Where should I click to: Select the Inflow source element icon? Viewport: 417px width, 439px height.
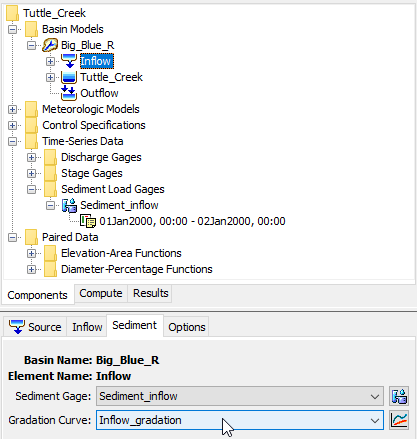click(69, 61)
